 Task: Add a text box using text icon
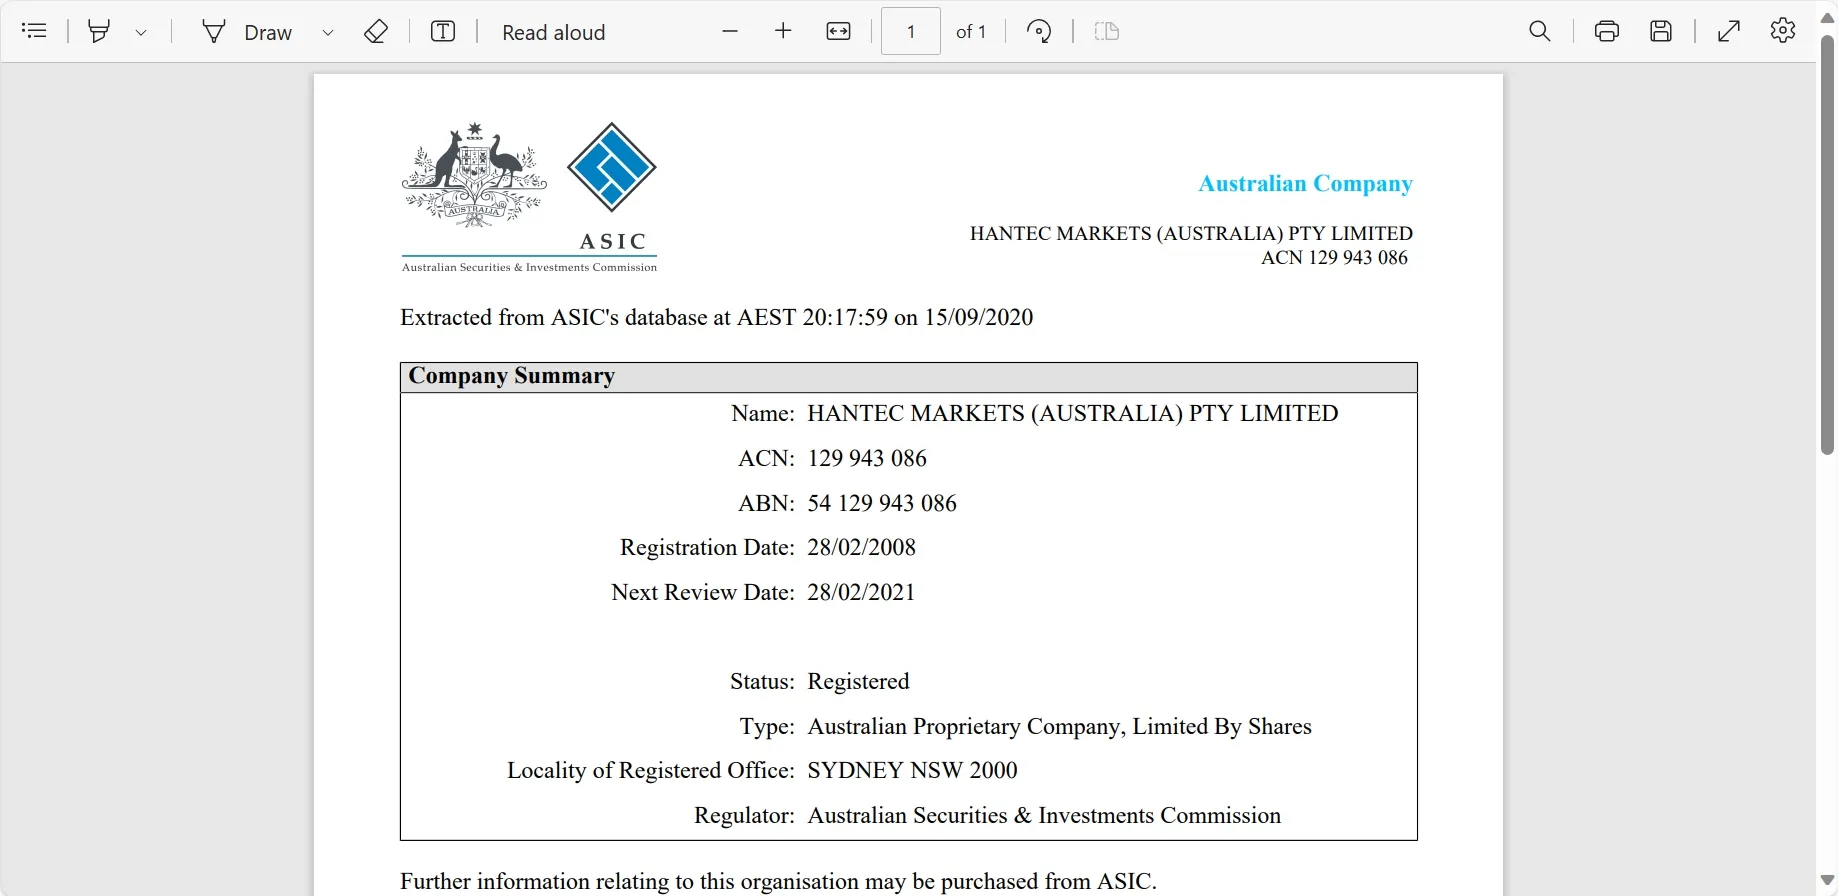pyautogui.click(x=443, y=31)
